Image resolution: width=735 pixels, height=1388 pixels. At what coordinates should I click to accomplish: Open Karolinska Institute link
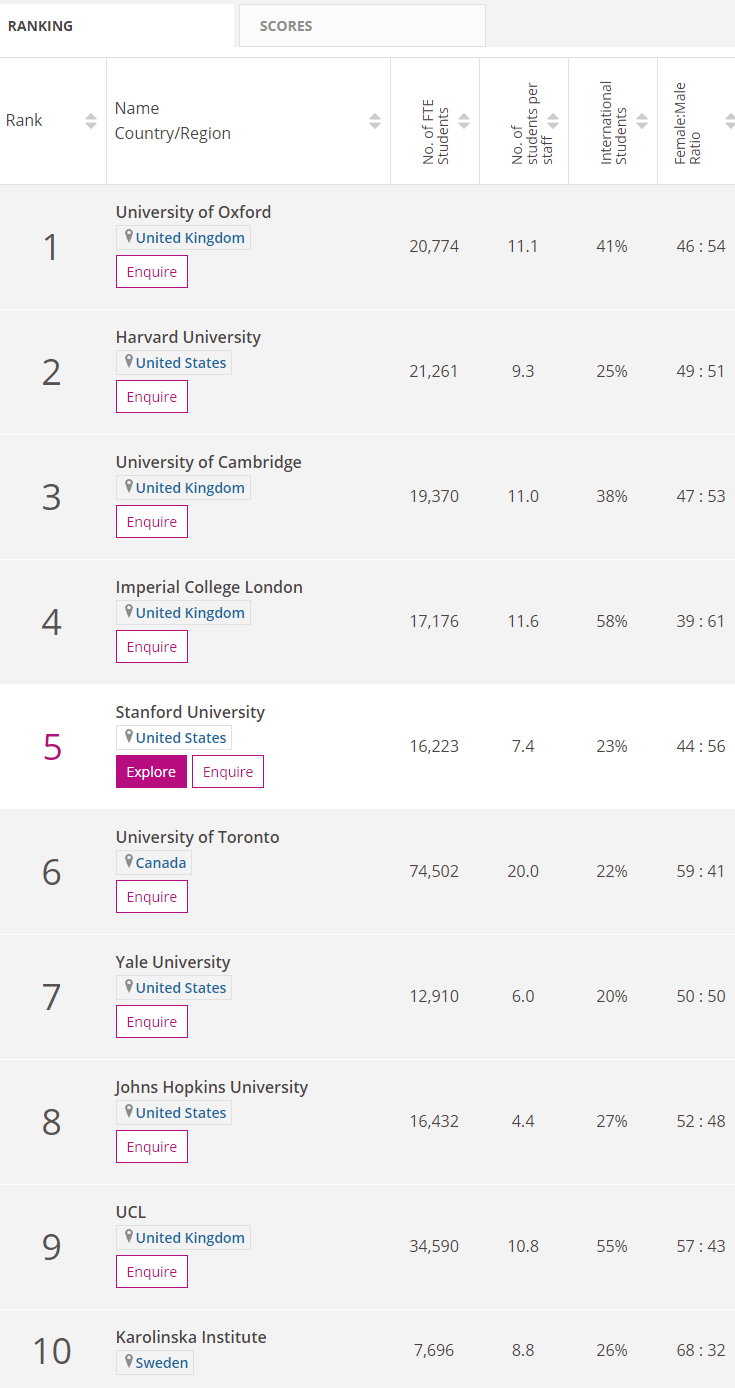[x=191, y=1337]
